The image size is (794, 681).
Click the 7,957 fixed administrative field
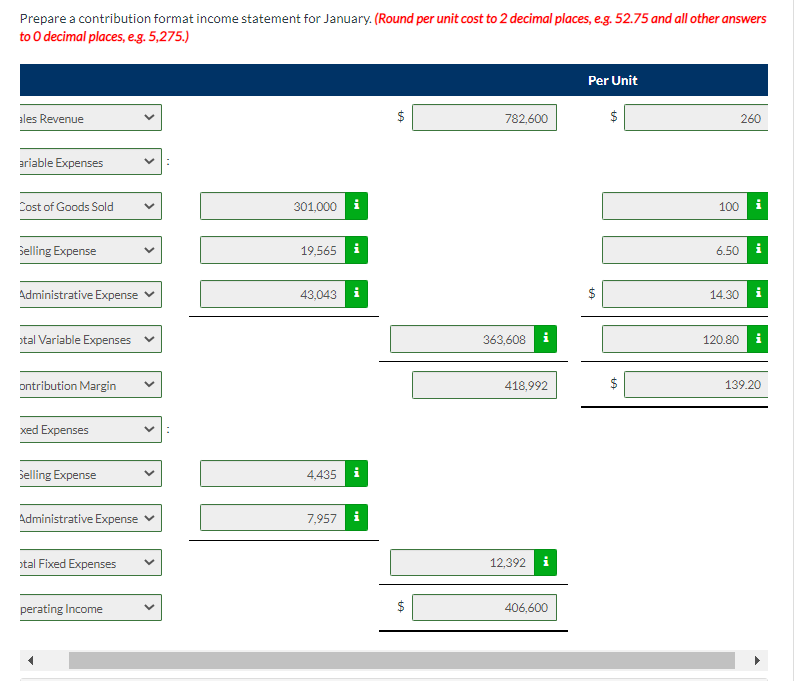(273, 517)
